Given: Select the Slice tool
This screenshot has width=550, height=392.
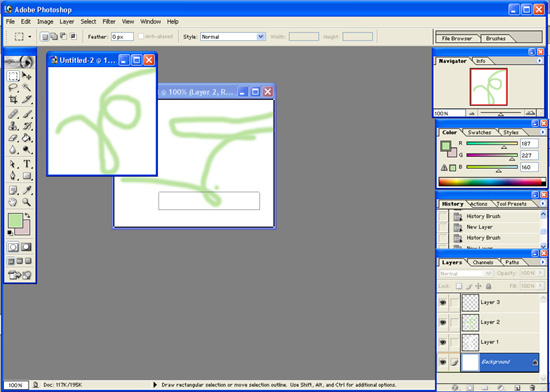Looking at the screenshot, I should 27,100.
